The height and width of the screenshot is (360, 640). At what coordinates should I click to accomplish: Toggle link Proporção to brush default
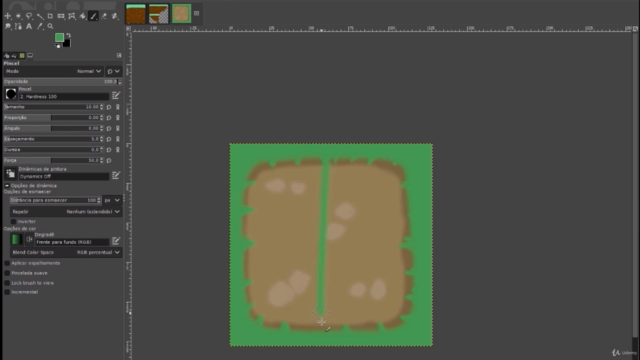(118, 118)
